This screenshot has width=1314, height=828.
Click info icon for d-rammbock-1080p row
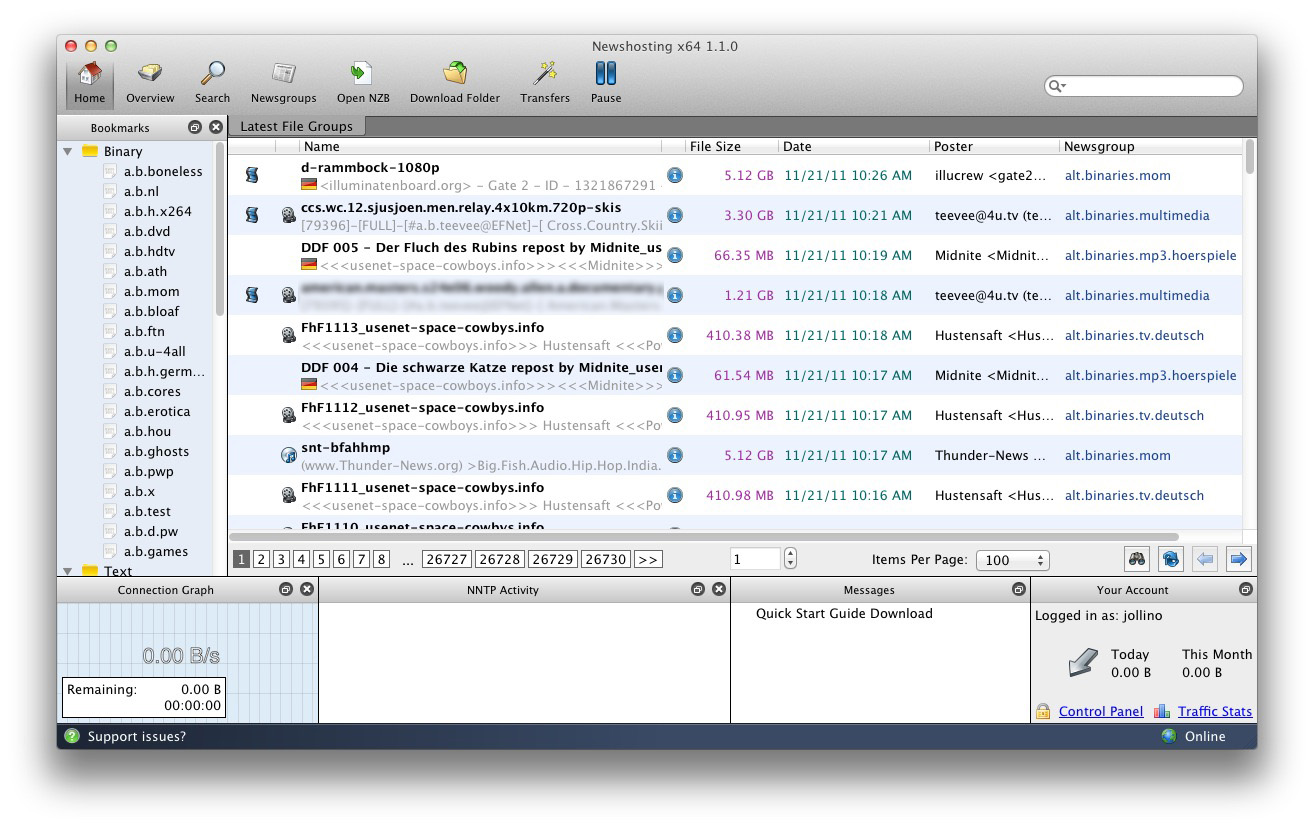[x=675, y=175]
